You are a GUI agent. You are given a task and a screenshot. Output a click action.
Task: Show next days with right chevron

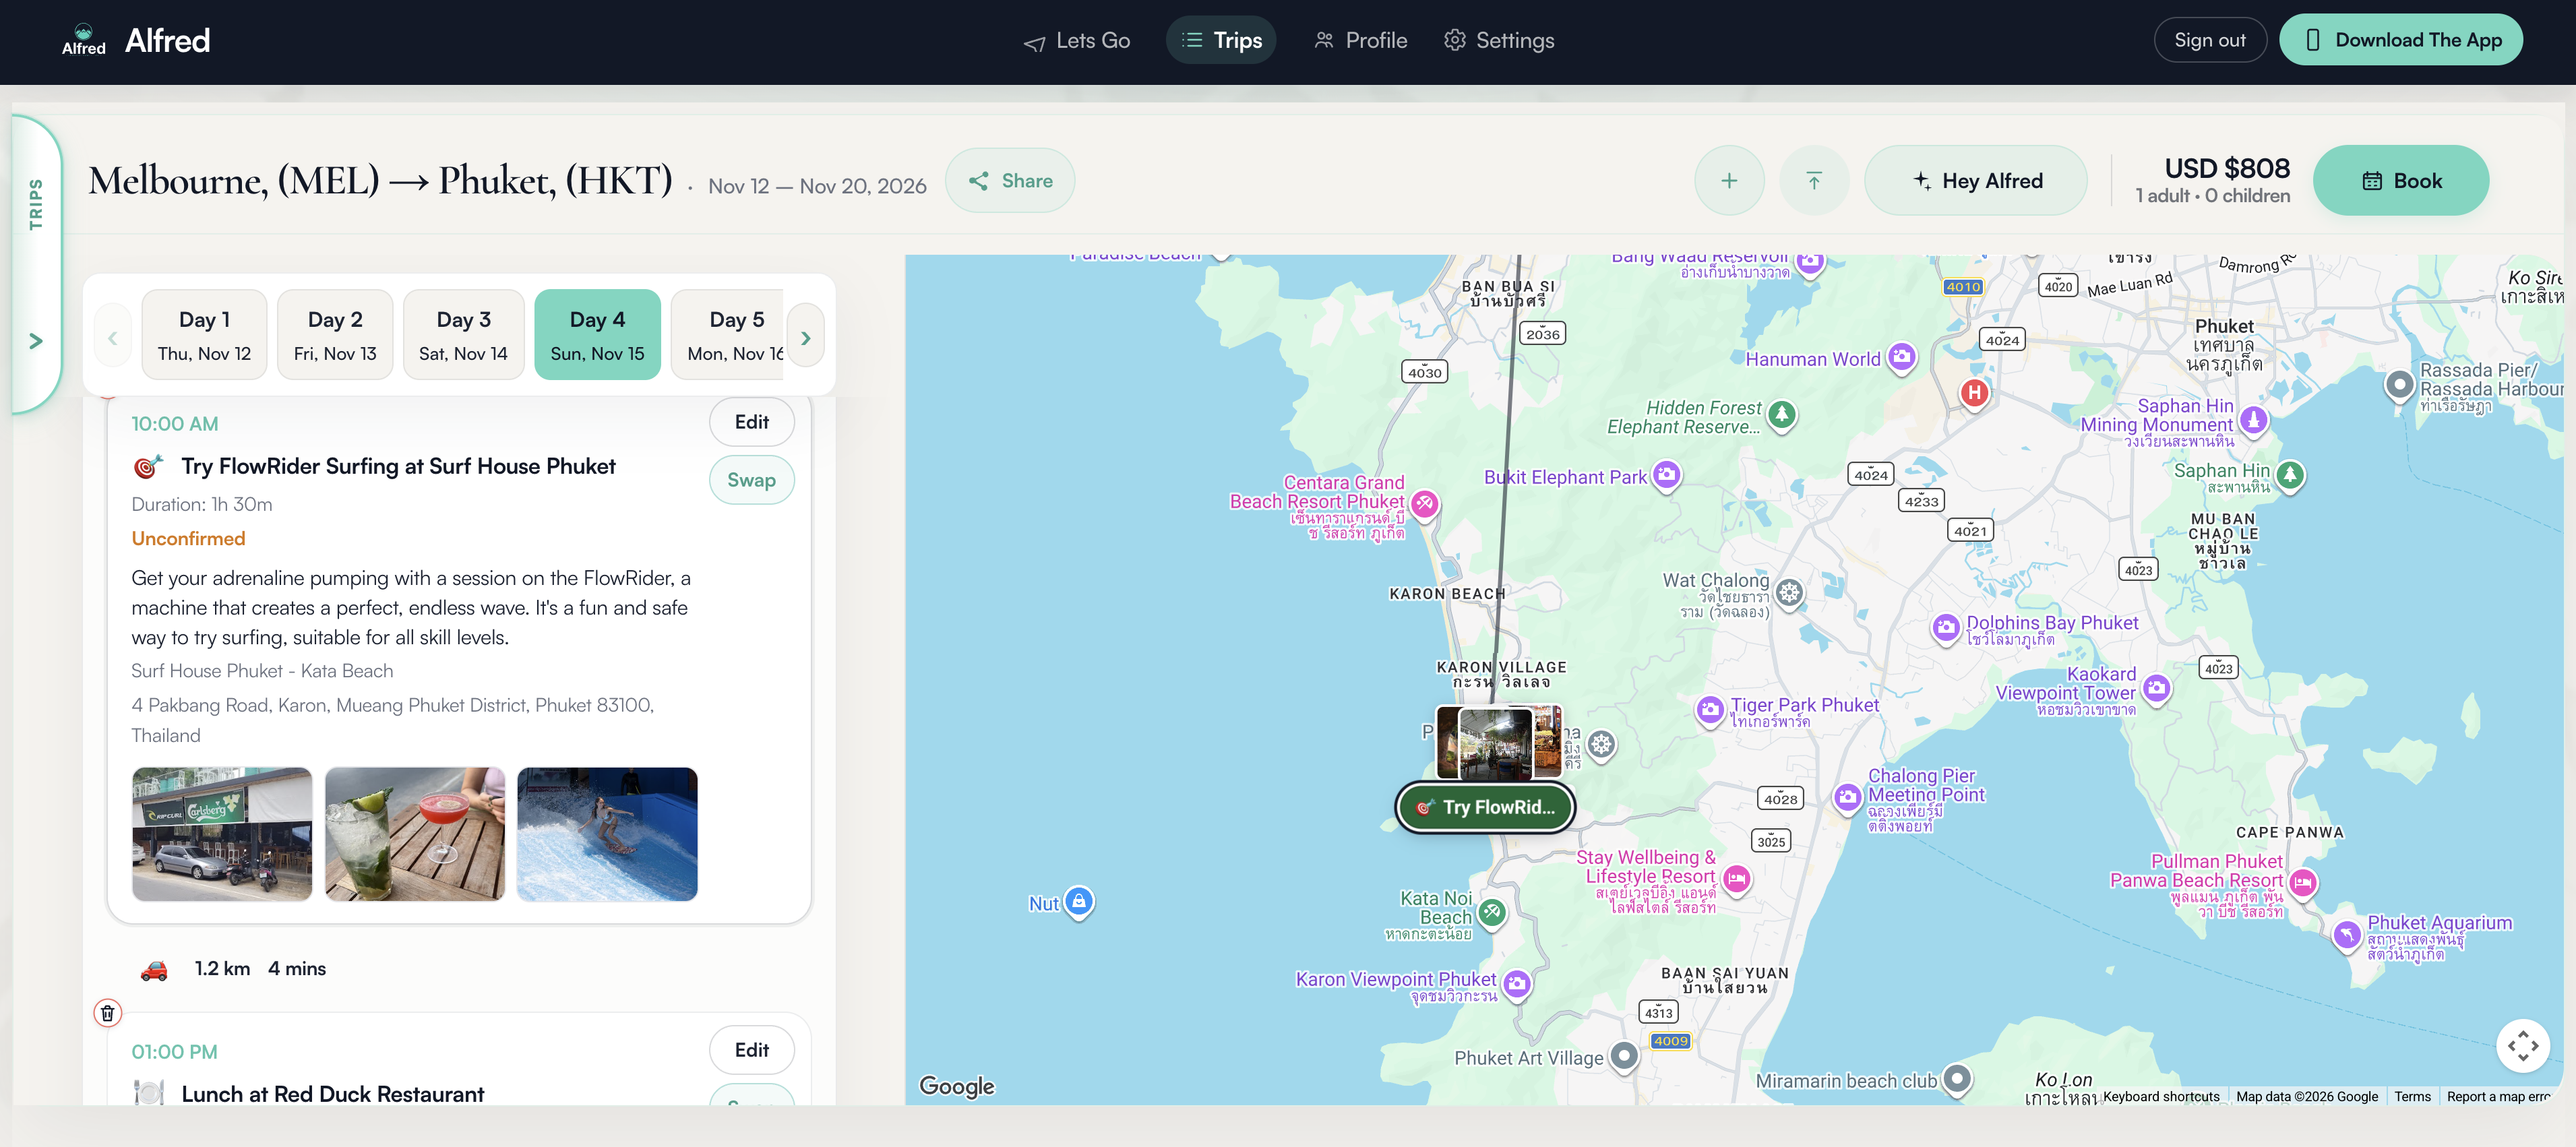pyautogui.click(x=806, y=338)
